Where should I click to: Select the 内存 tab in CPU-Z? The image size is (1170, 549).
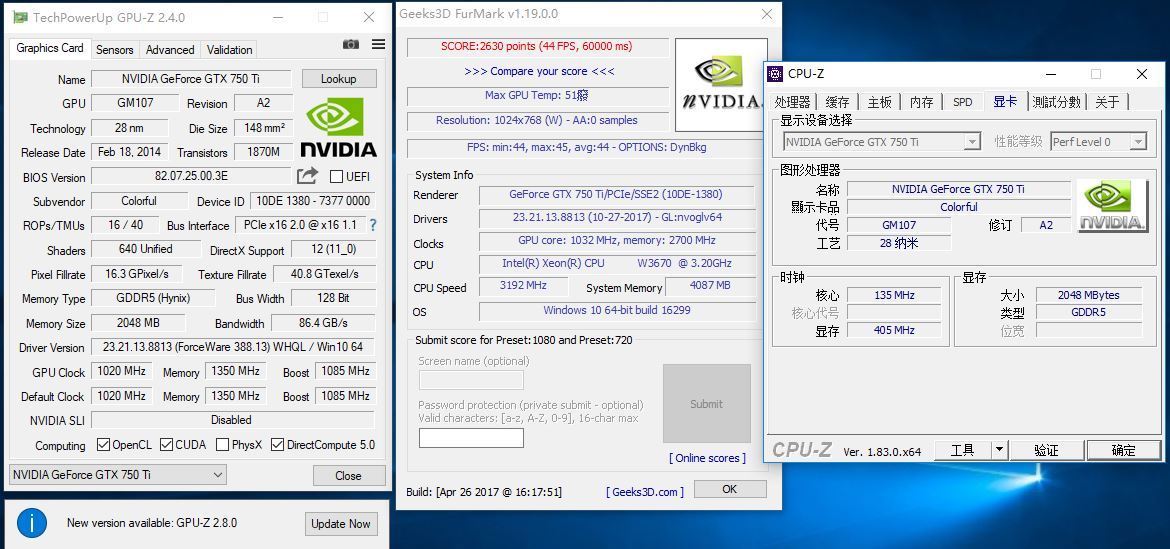coord(922,102)
